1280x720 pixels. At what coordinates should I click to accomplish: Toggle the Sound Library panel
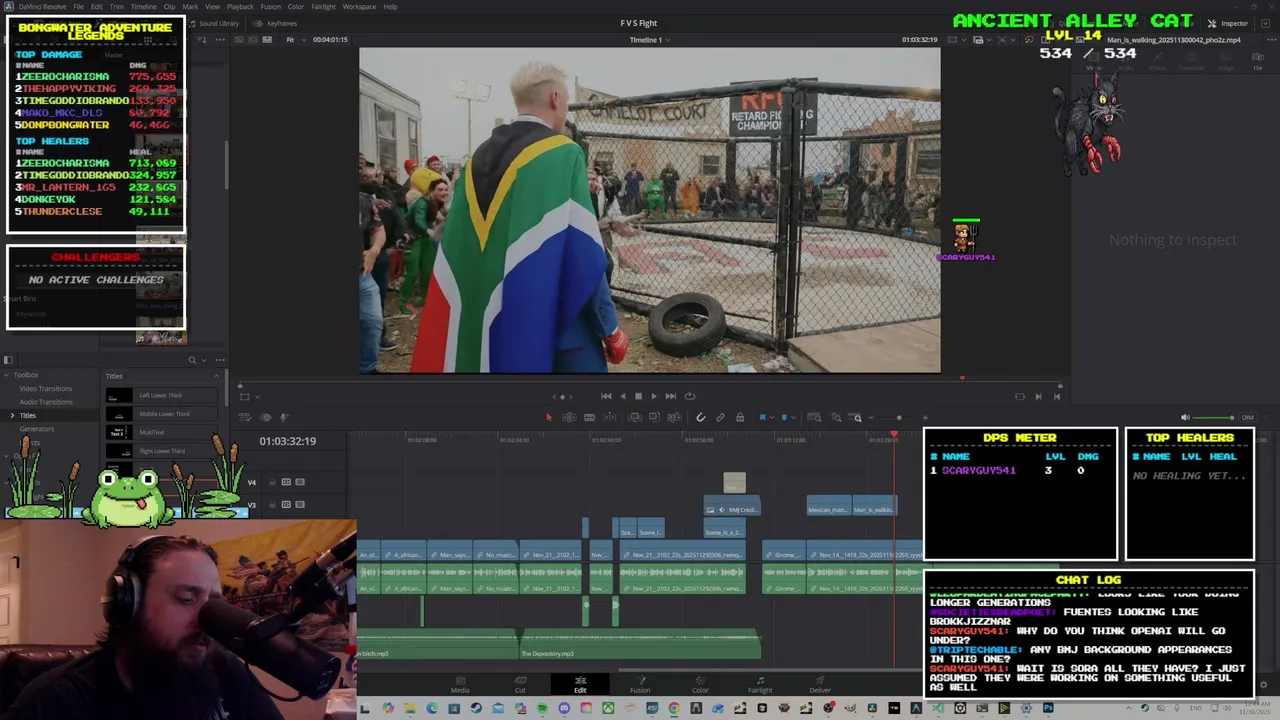214,23
